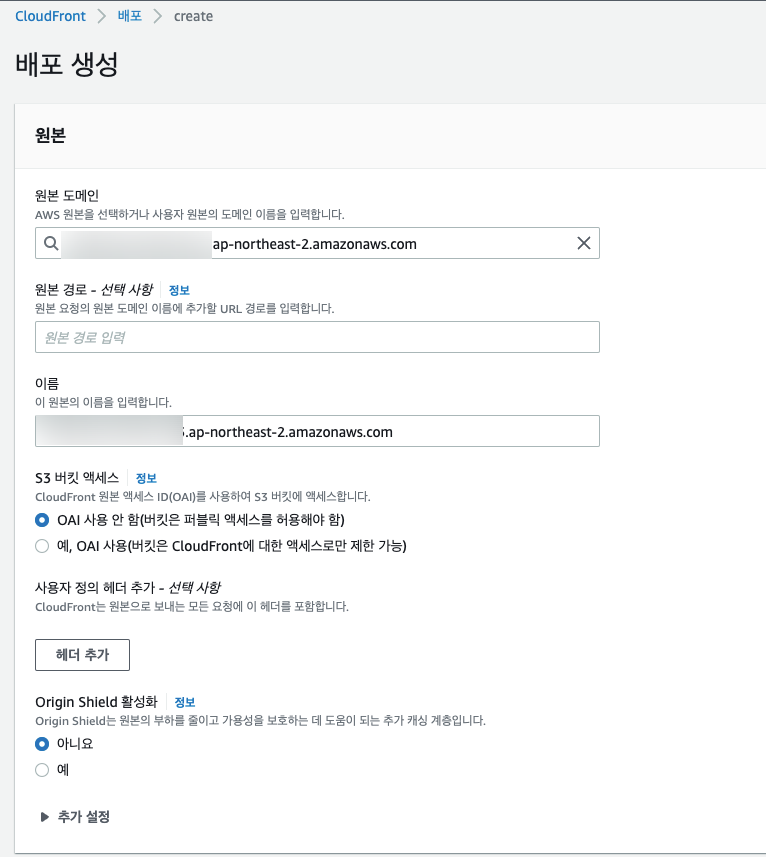The height and width of the screenshot is (857, 766).
Task: Click the chevron before 'create' breadcrumb
Action: pyautogui.click(x=158, y=16)
